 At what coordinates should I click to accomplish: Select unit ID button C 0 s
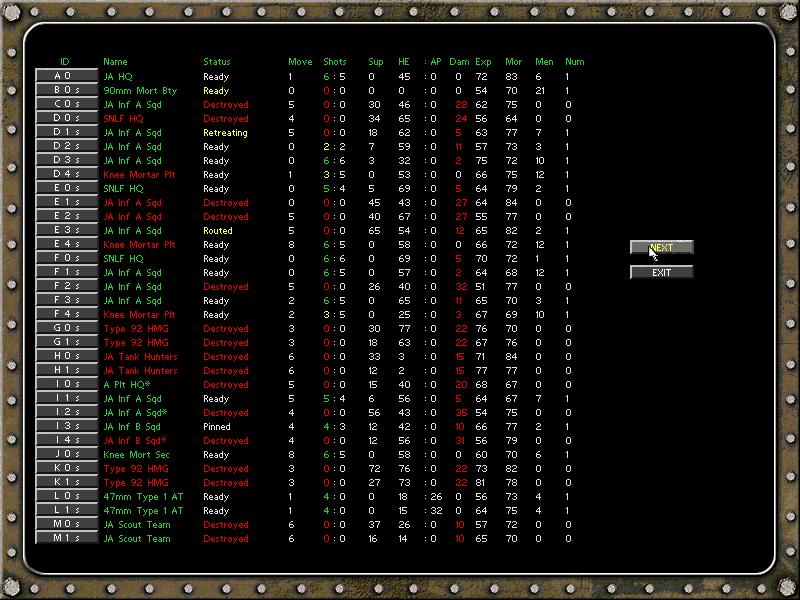point(67,104)
